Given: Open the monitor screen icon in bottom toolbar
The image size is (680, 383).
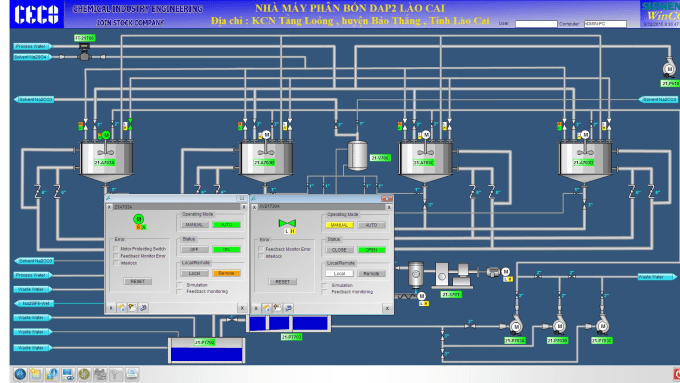Looking at the screenshot, I should pyautogui.click(x=68, y=374).
